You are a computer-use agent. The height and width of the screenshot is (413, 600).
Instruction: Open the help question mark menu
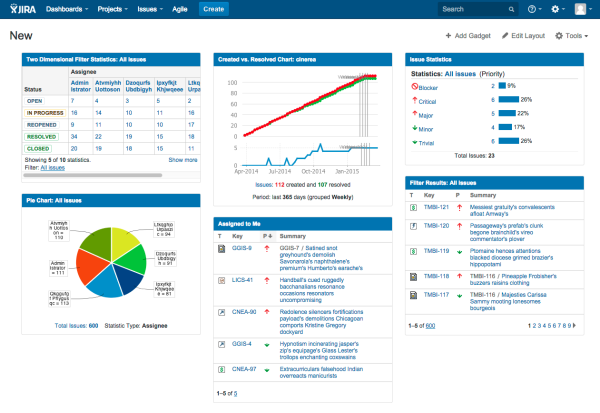(533, 9)
